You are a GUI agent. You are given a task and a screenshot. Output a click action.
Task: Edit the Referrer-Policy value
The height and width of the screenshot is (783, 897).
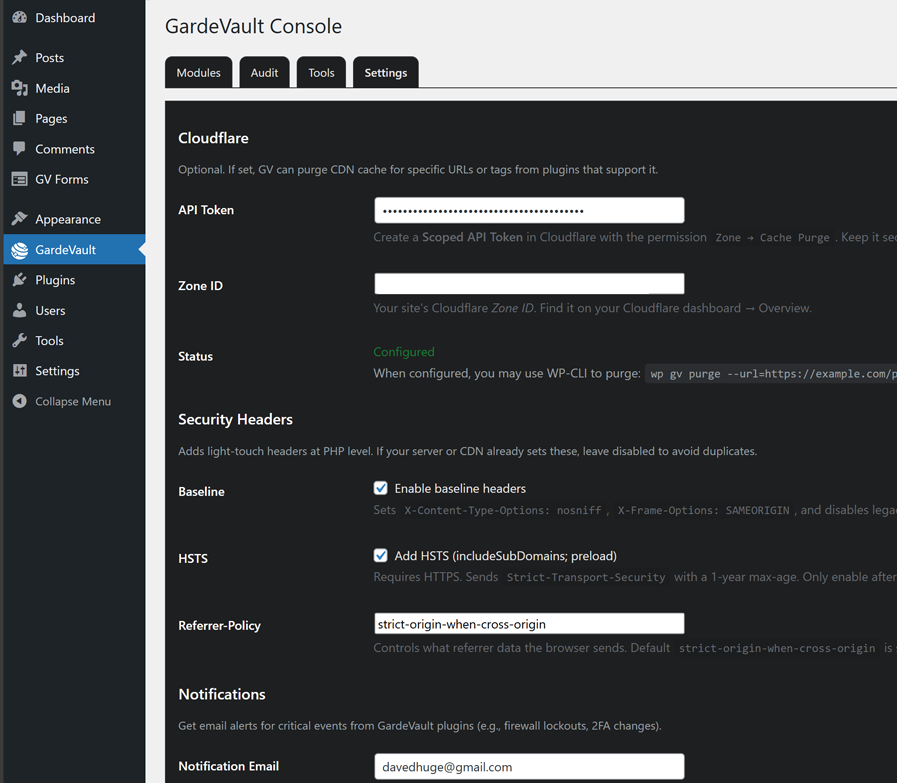pos(529,623)
